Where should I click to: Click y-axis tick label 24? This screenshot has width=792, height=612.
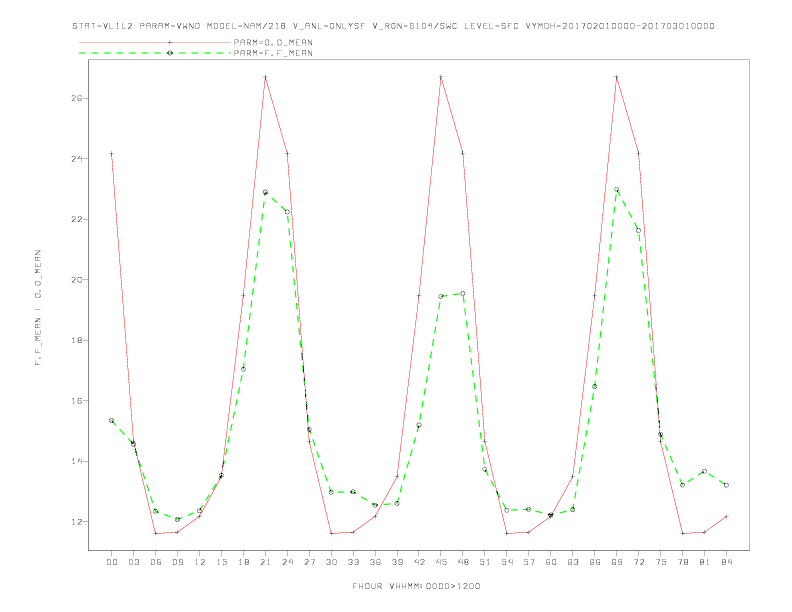pyautogui.click(x=77, y=159)
